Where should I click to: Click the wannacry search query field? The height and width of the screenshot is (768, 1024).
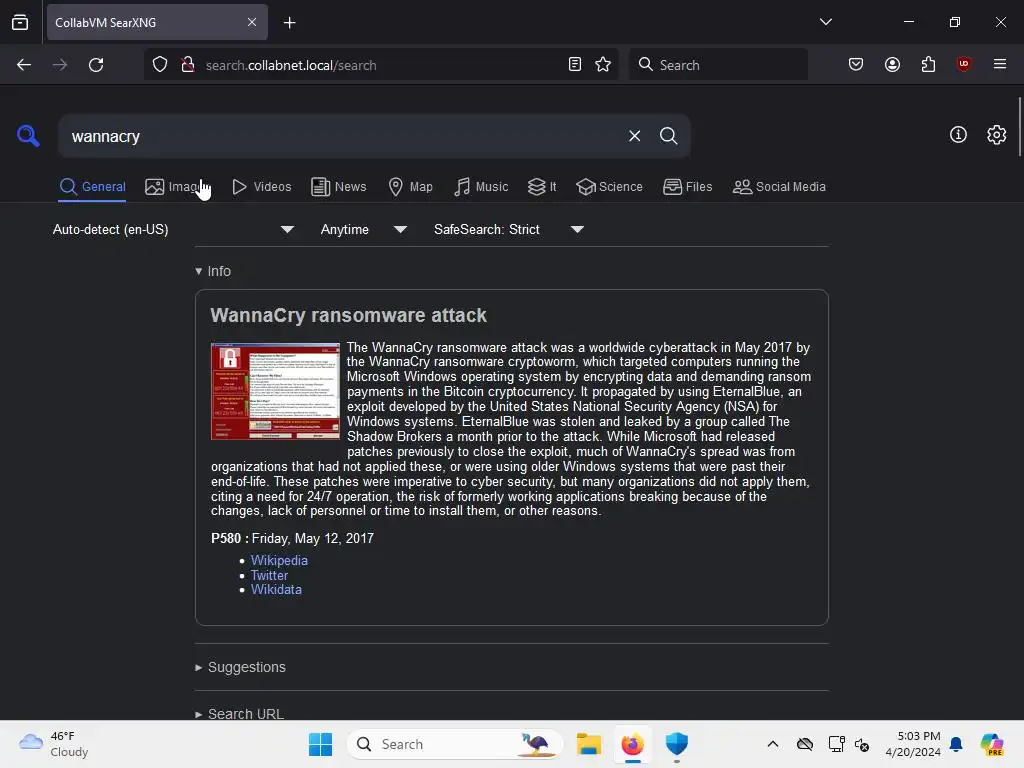click(340, 136)
